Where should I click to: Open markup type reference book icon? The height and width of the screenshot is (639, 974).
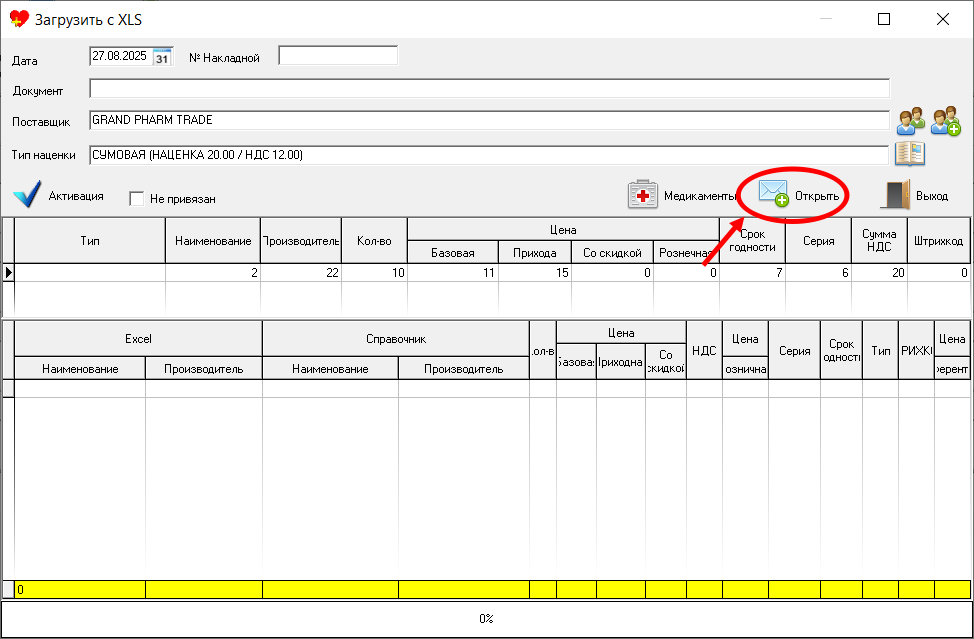[x=910, y=154]
